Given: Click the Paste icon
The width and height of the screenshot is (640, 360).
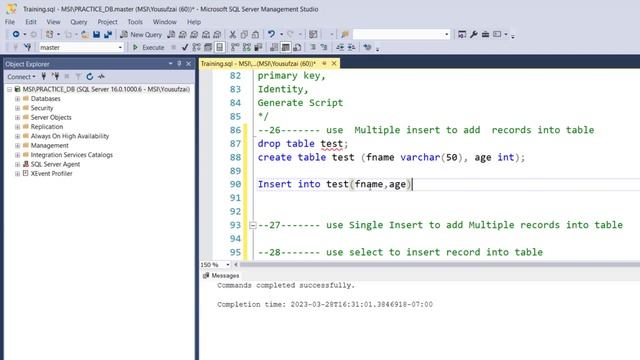Looking at the screenshot, I should point(256,35).
